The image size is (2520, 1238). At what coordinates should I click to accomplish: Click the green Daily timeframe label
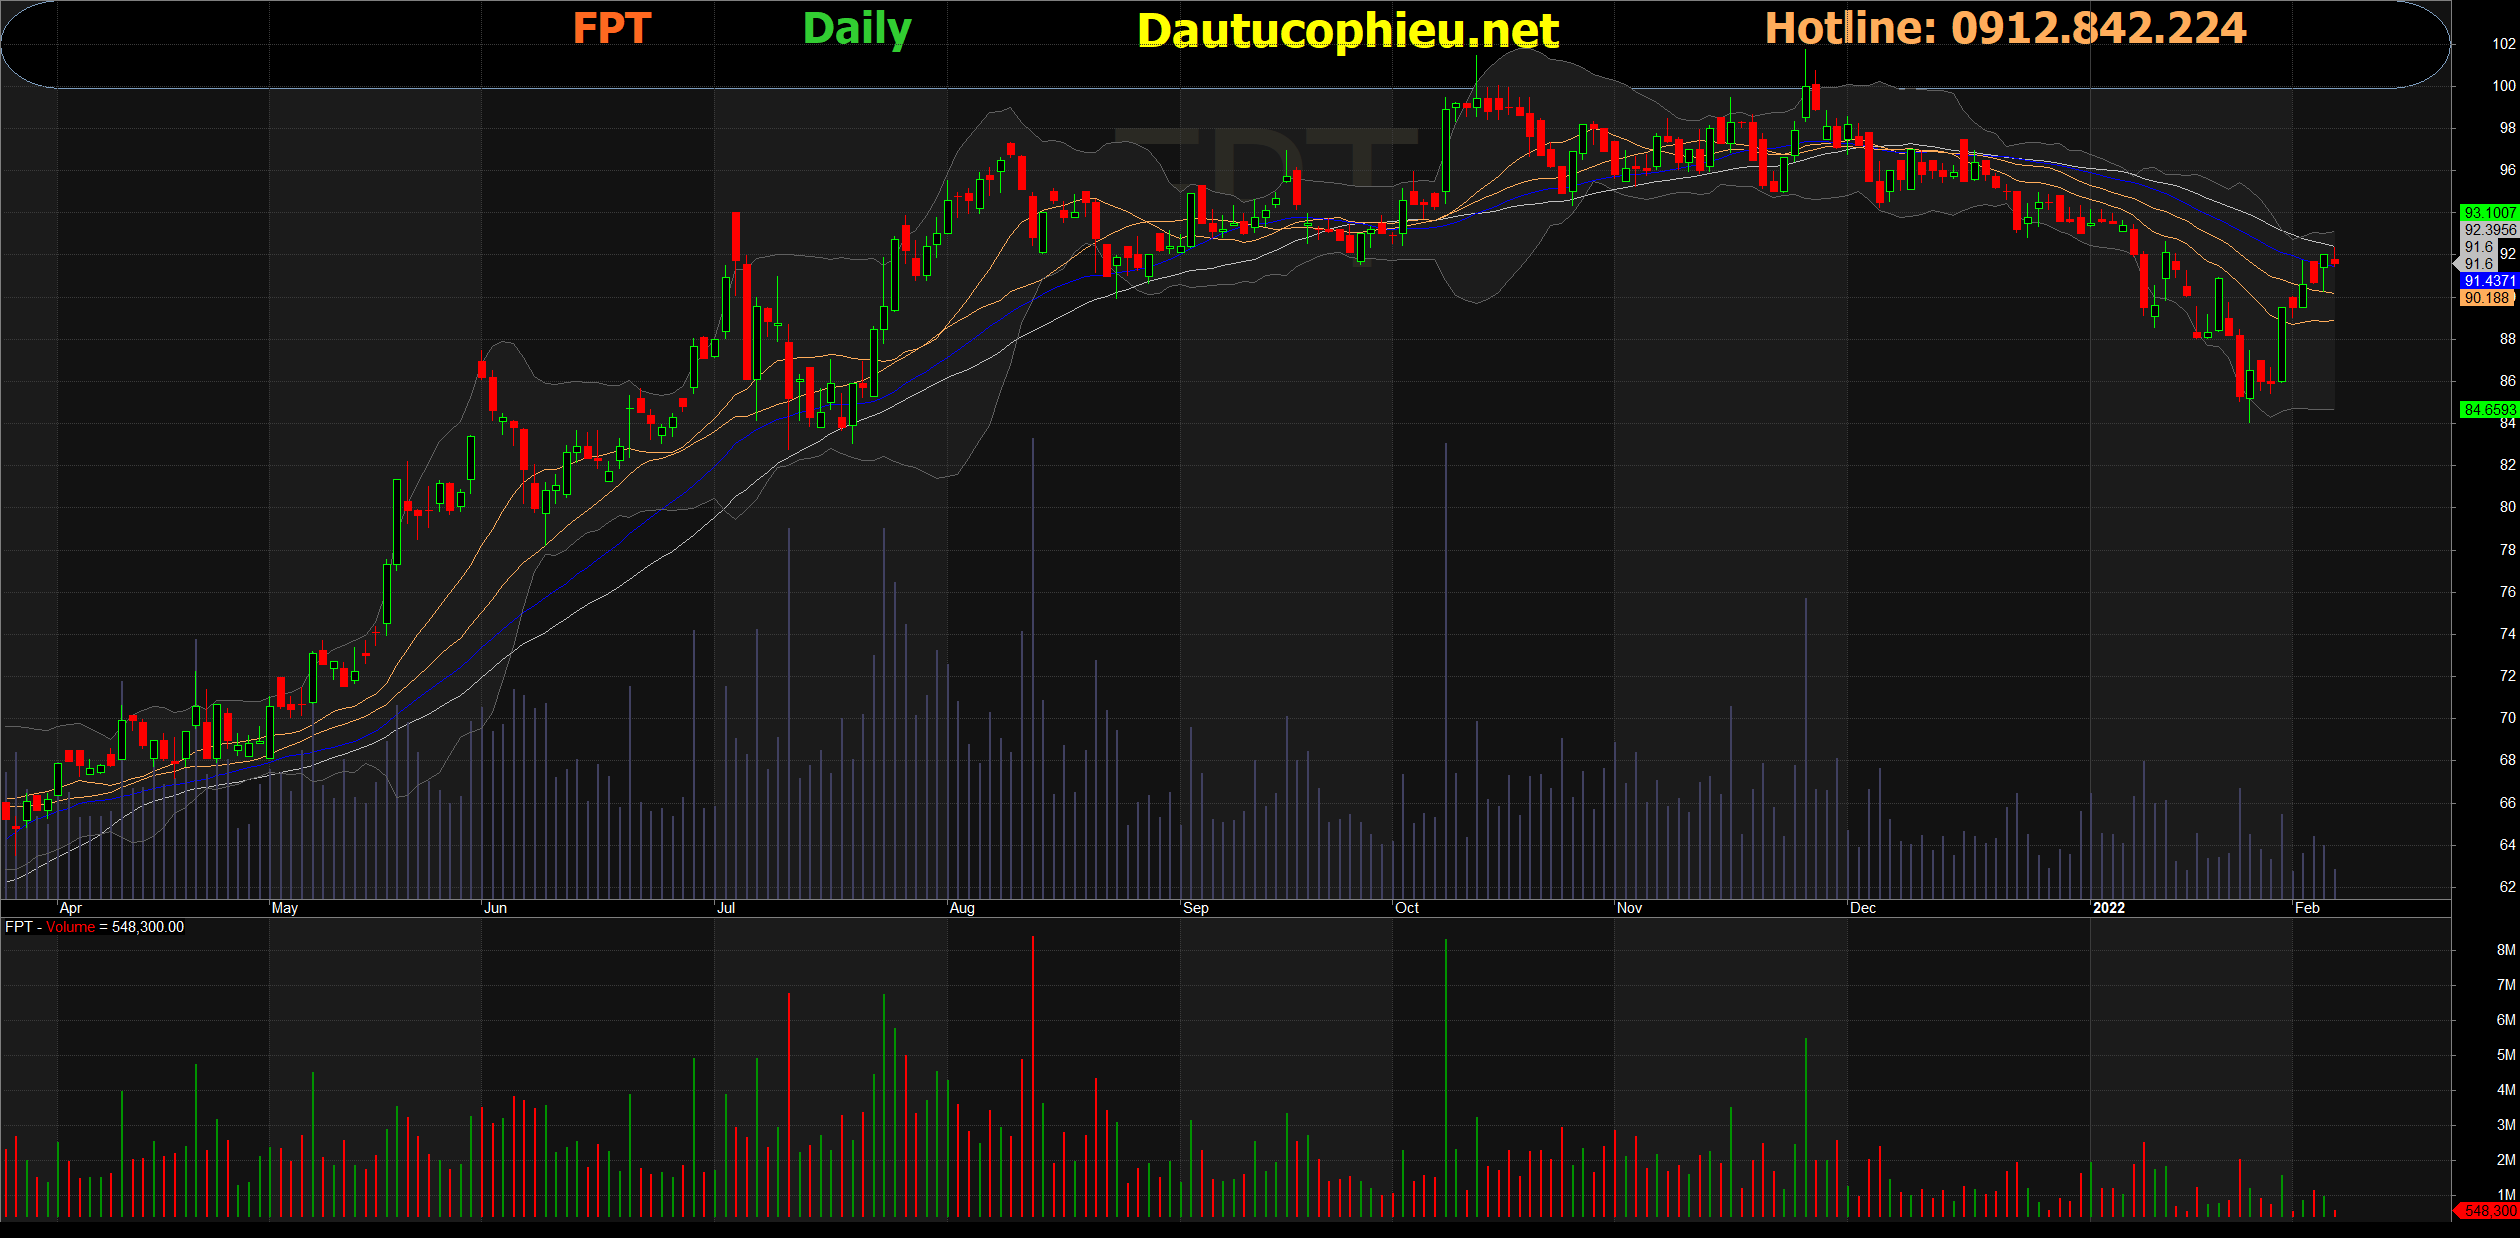[x=857, y=29]
